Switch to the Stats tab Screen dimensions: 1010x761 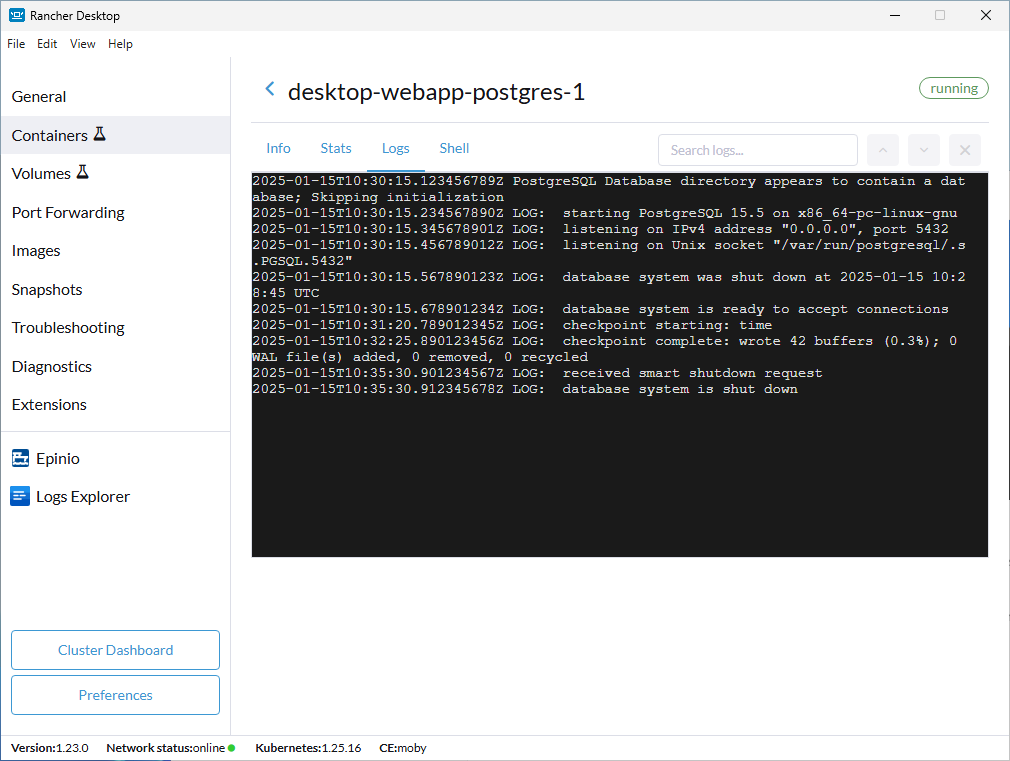pos(336,148)
